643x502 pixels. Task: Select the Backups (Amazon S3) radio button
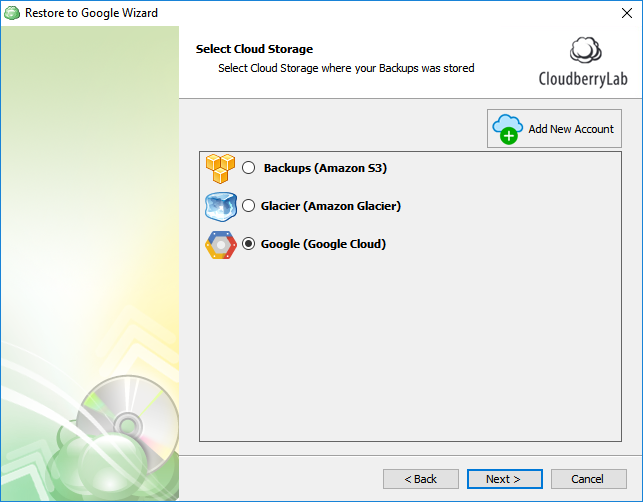point(249,168)
